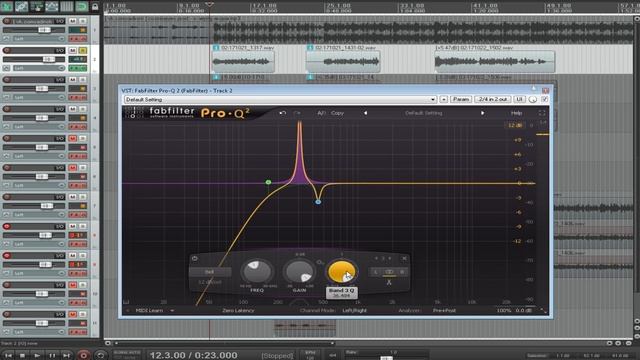Toggle repeat loop button in transport
Screen dimensions: 640x360
(x=101, y=355)
